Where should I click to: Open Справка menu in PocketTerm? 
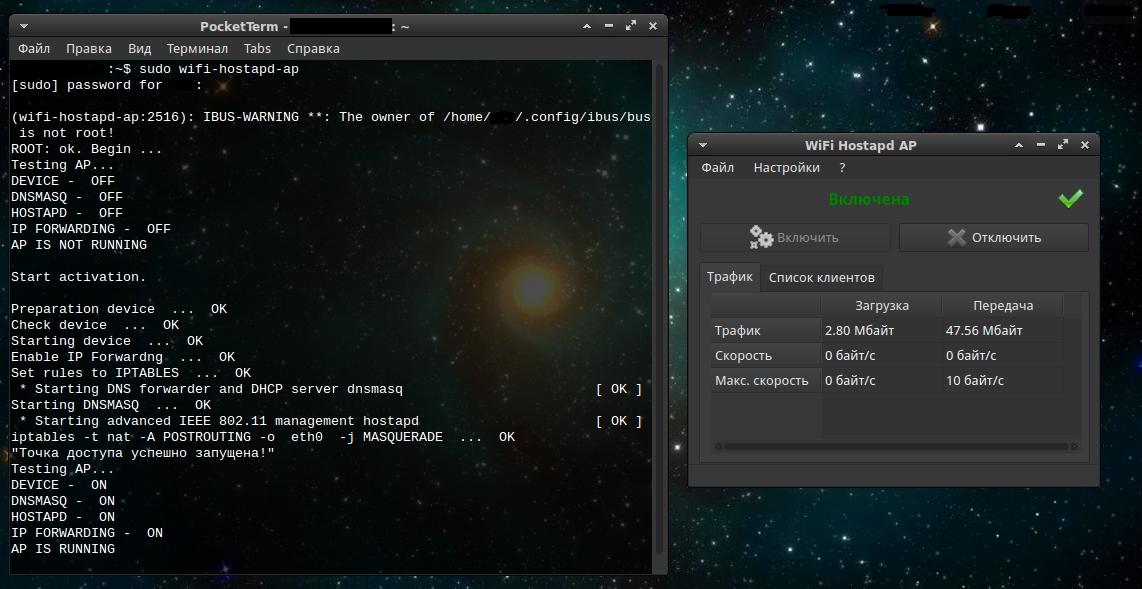tap(313, 49)
